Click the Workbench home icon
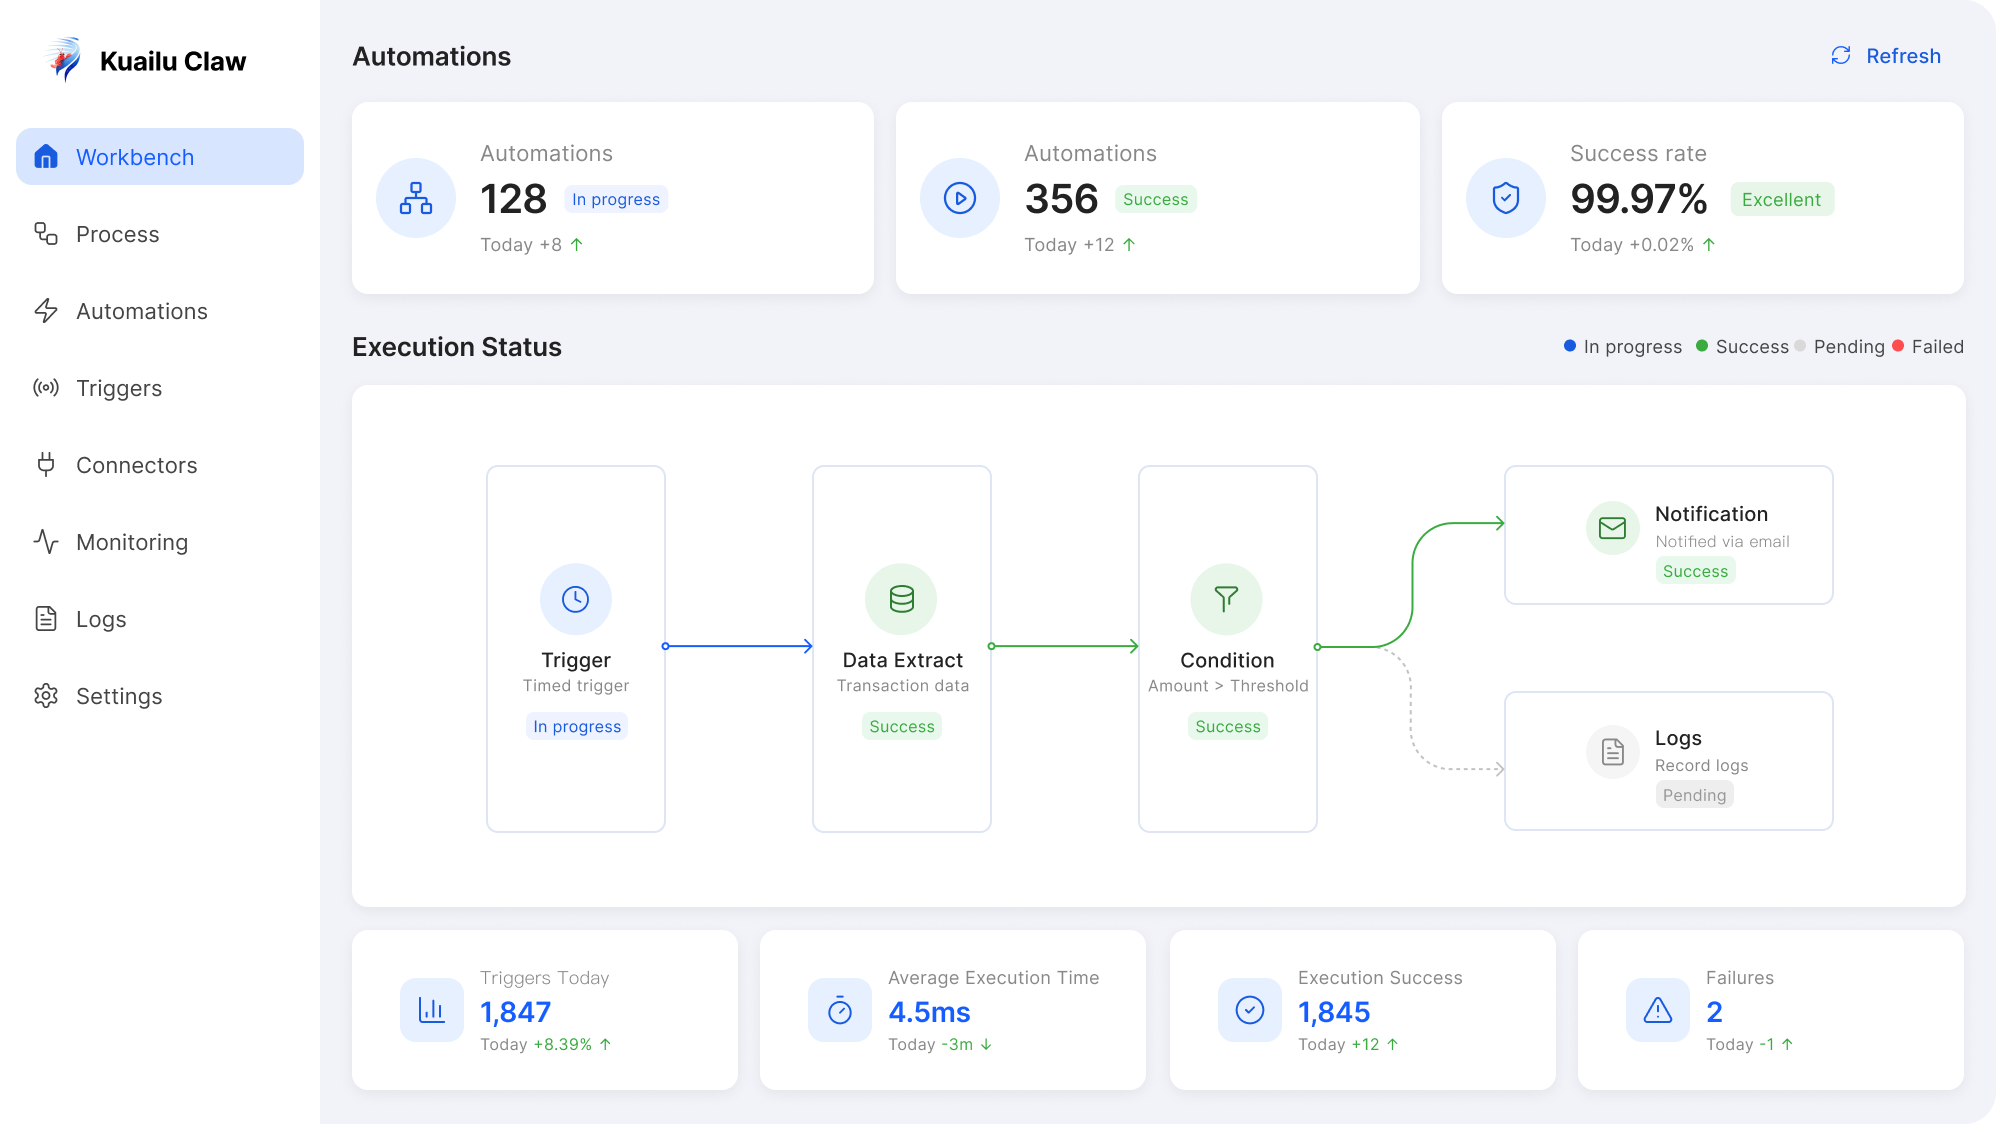The height and width of the screenshot is (1124, 1996). [46, 157]
